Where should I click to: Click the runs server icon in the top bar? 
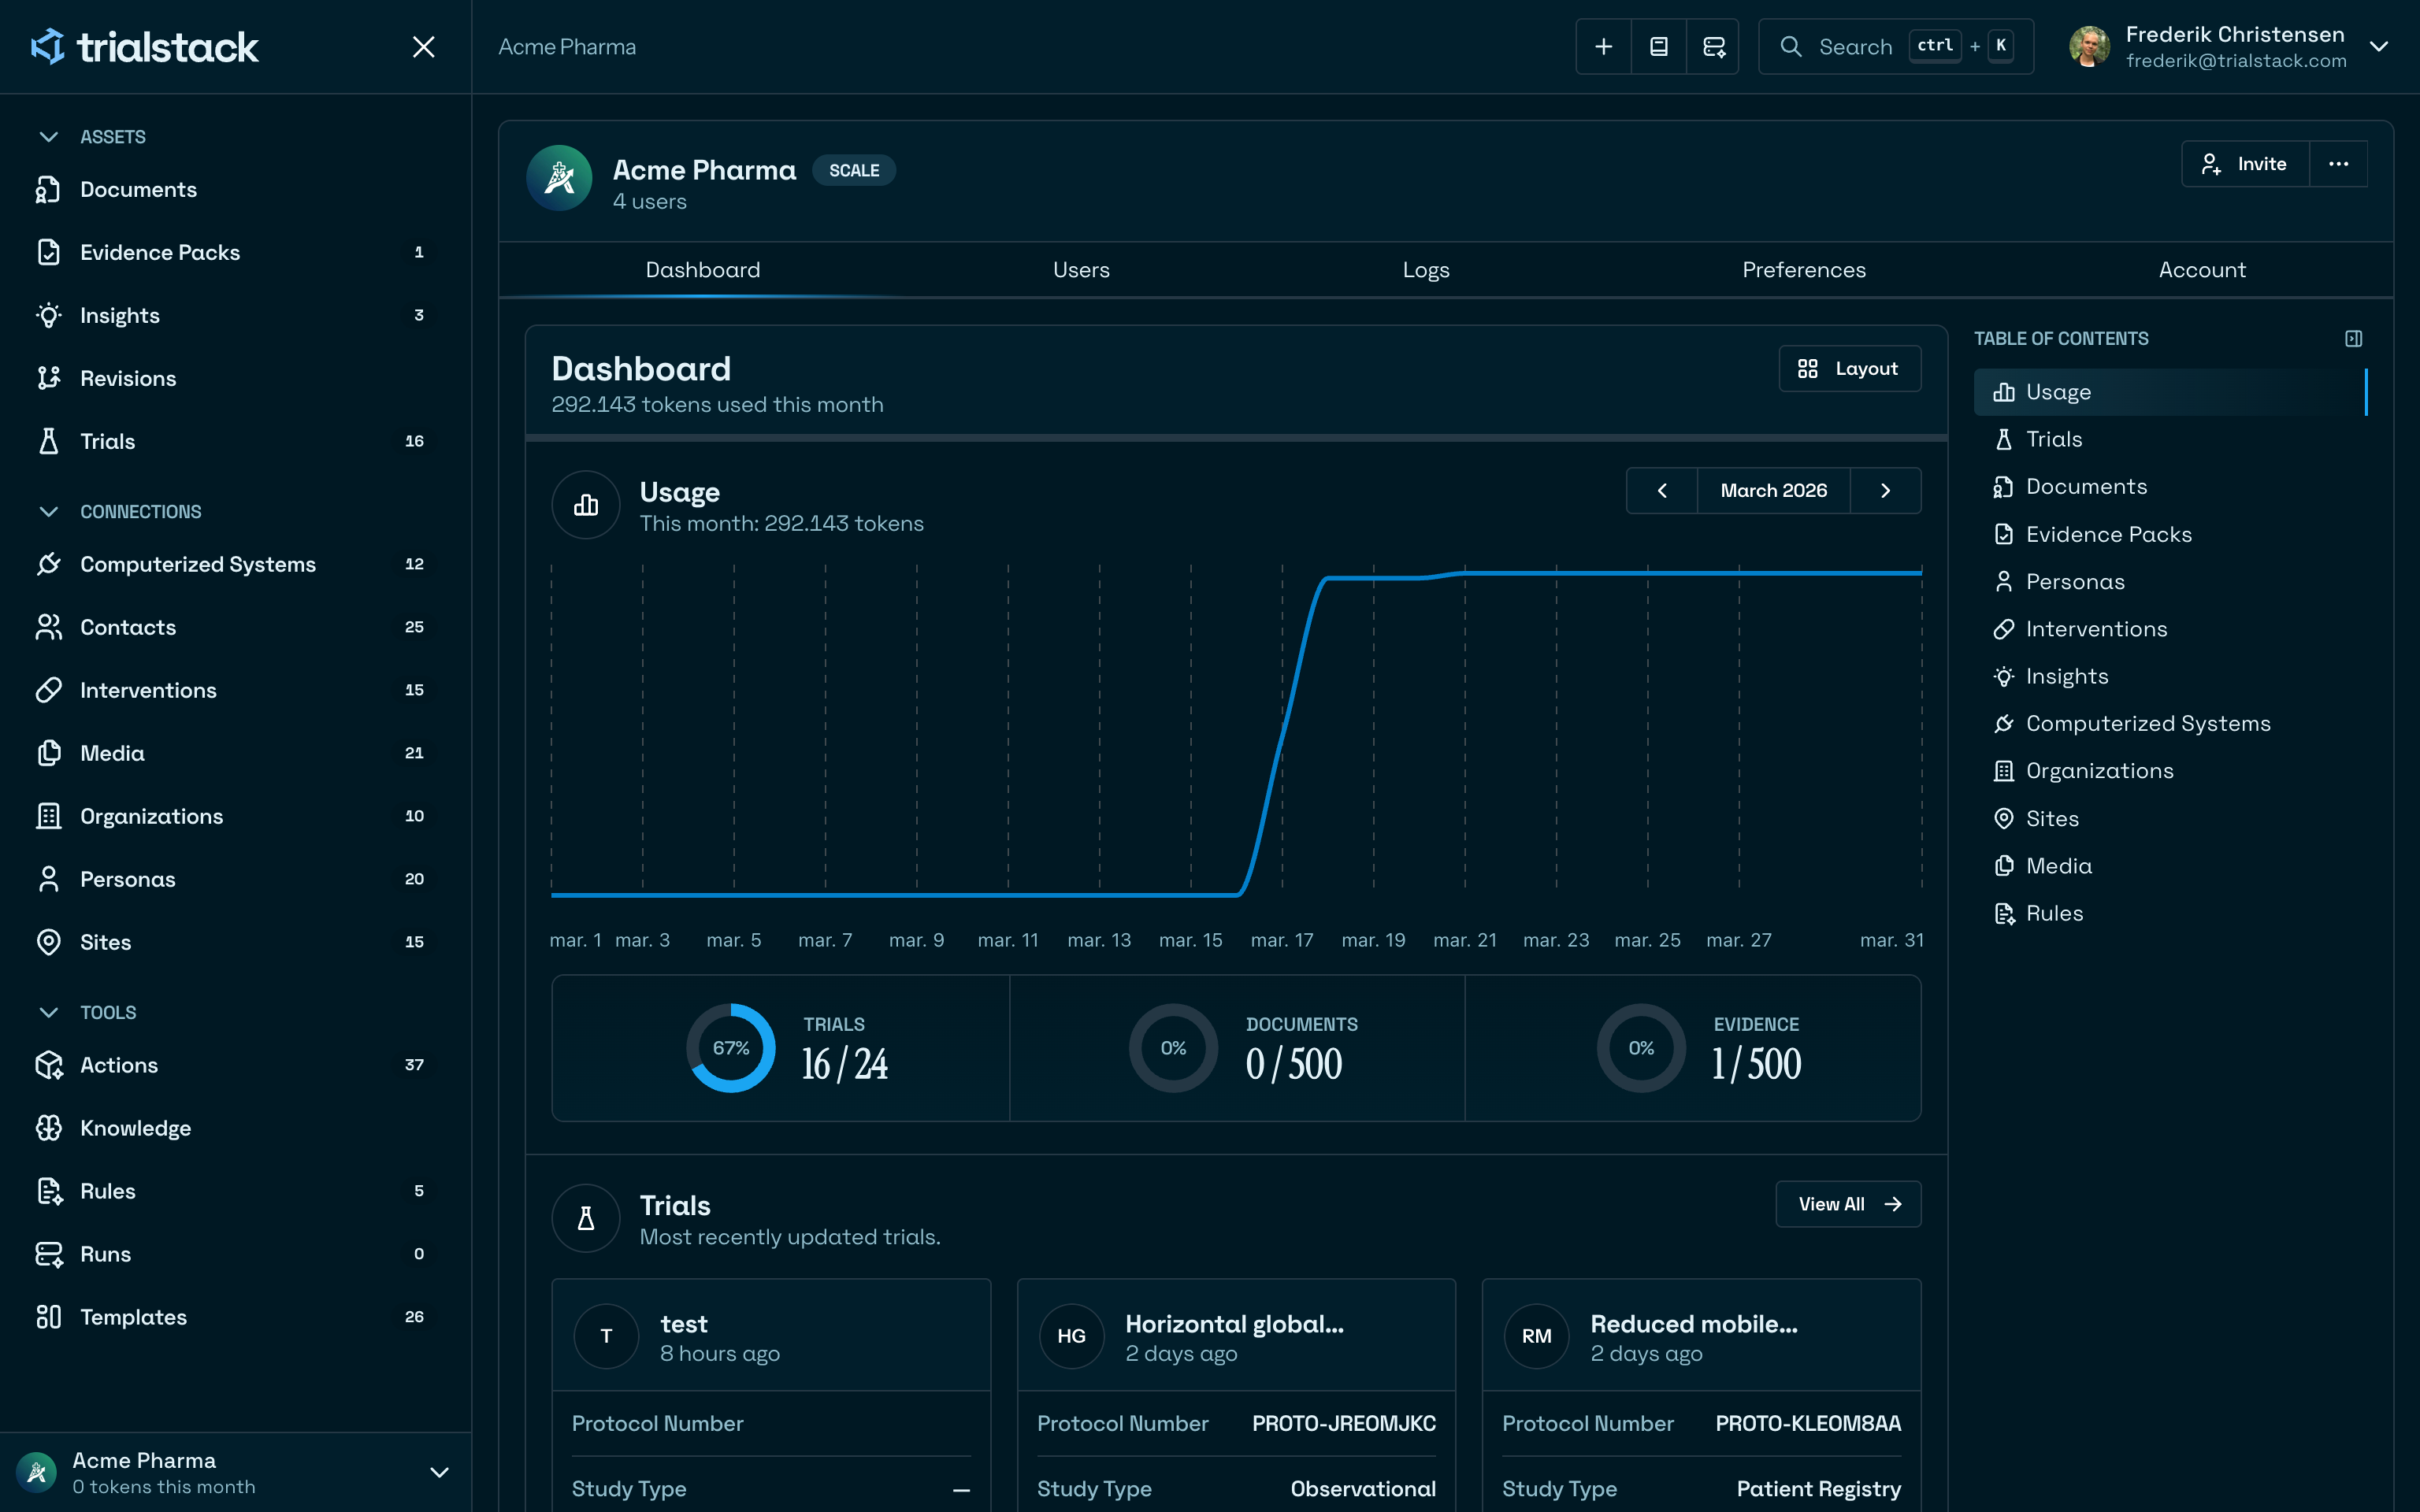[x=1713, y=47]
